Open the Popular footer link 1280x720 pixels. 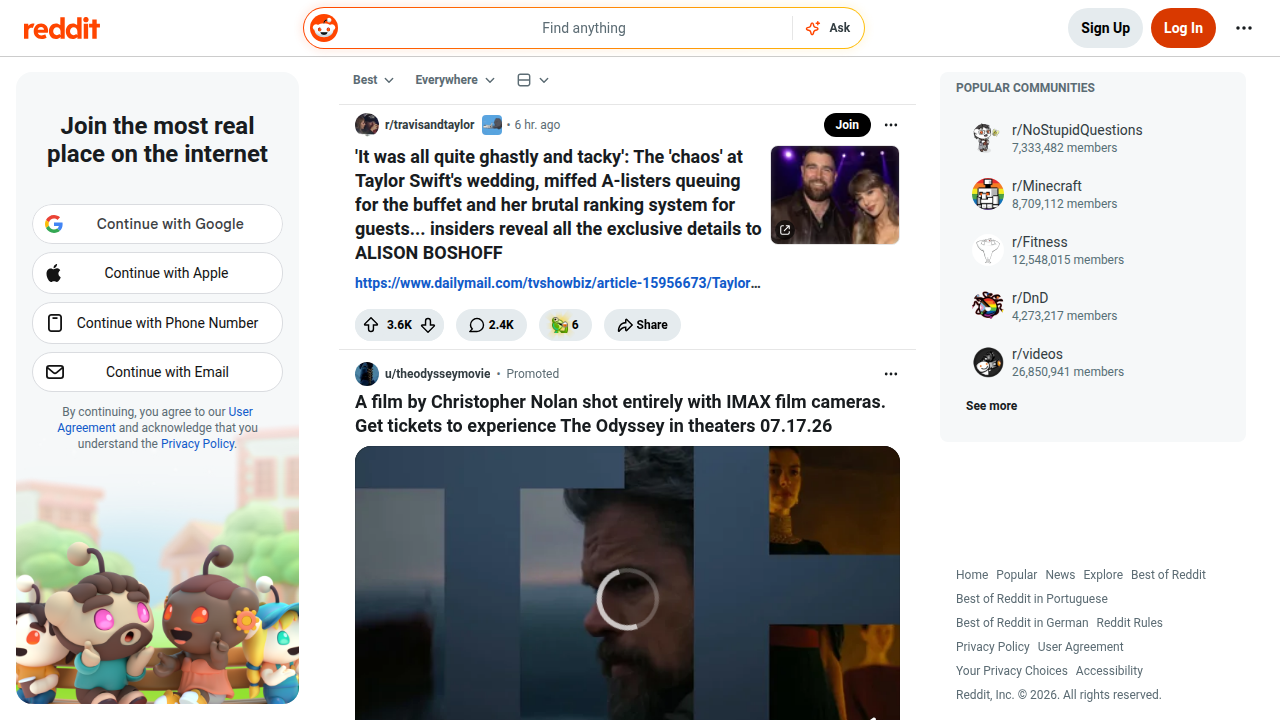click(x=1016, y=575)
